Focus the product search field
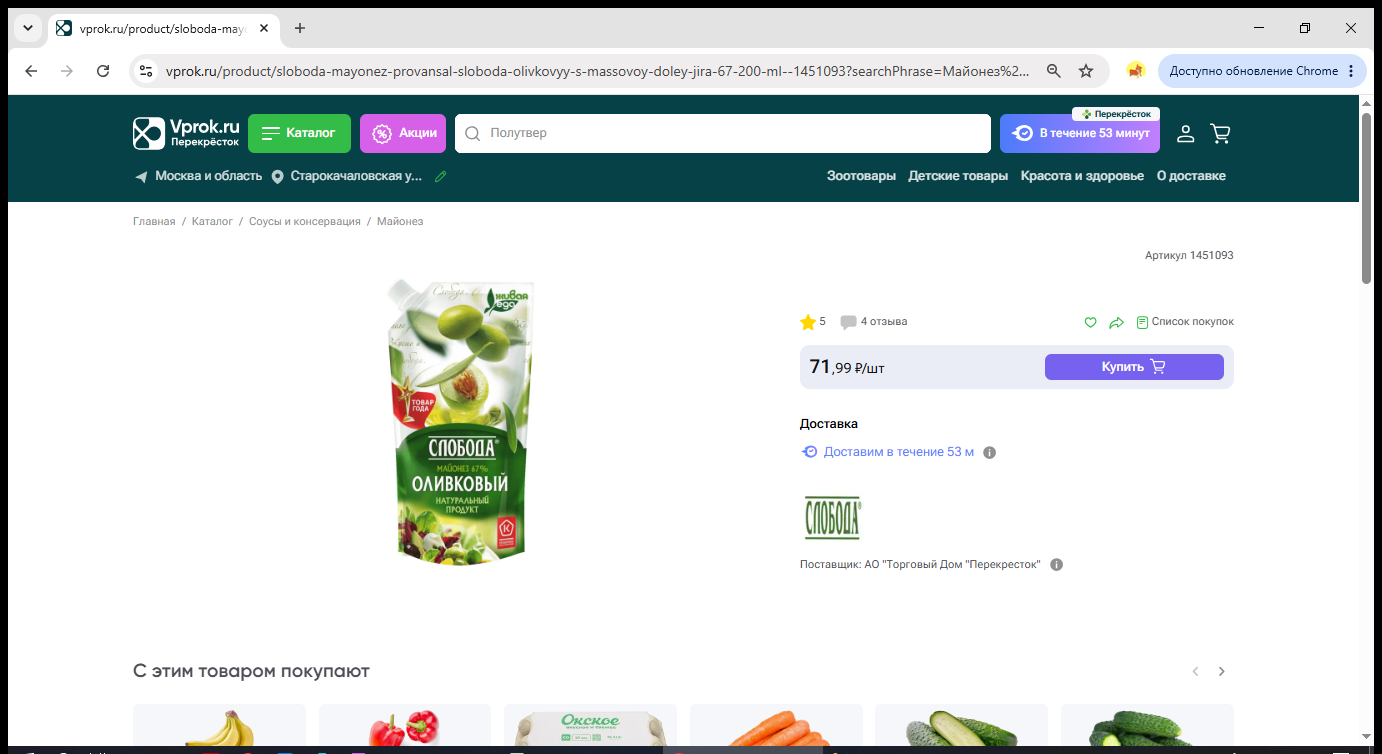Image resolution: width=1382 pixels, height=754 pixels. coord(722,133)
